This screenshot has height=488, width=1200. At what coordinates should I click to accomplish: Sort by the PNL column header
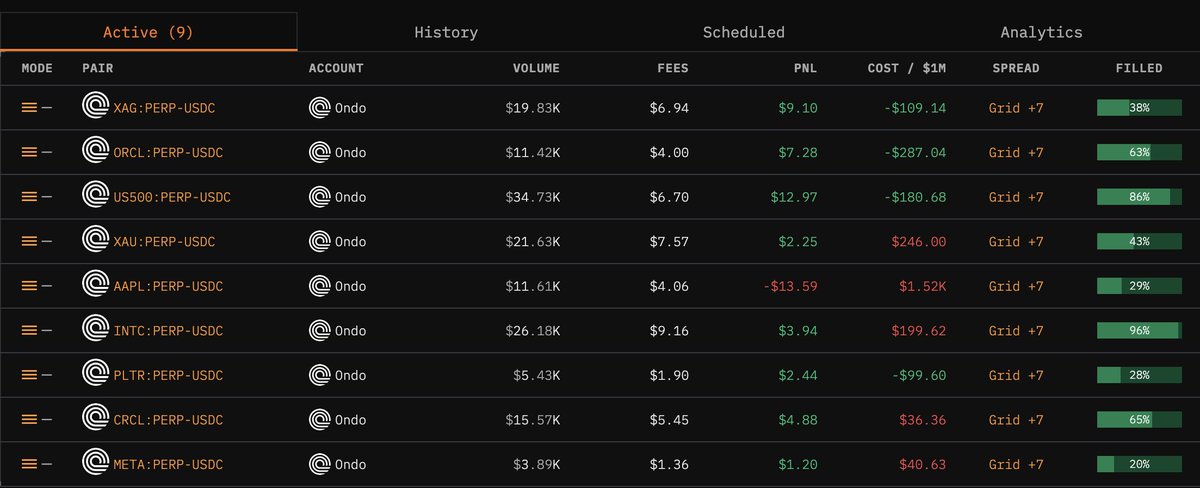coord(802,68)
